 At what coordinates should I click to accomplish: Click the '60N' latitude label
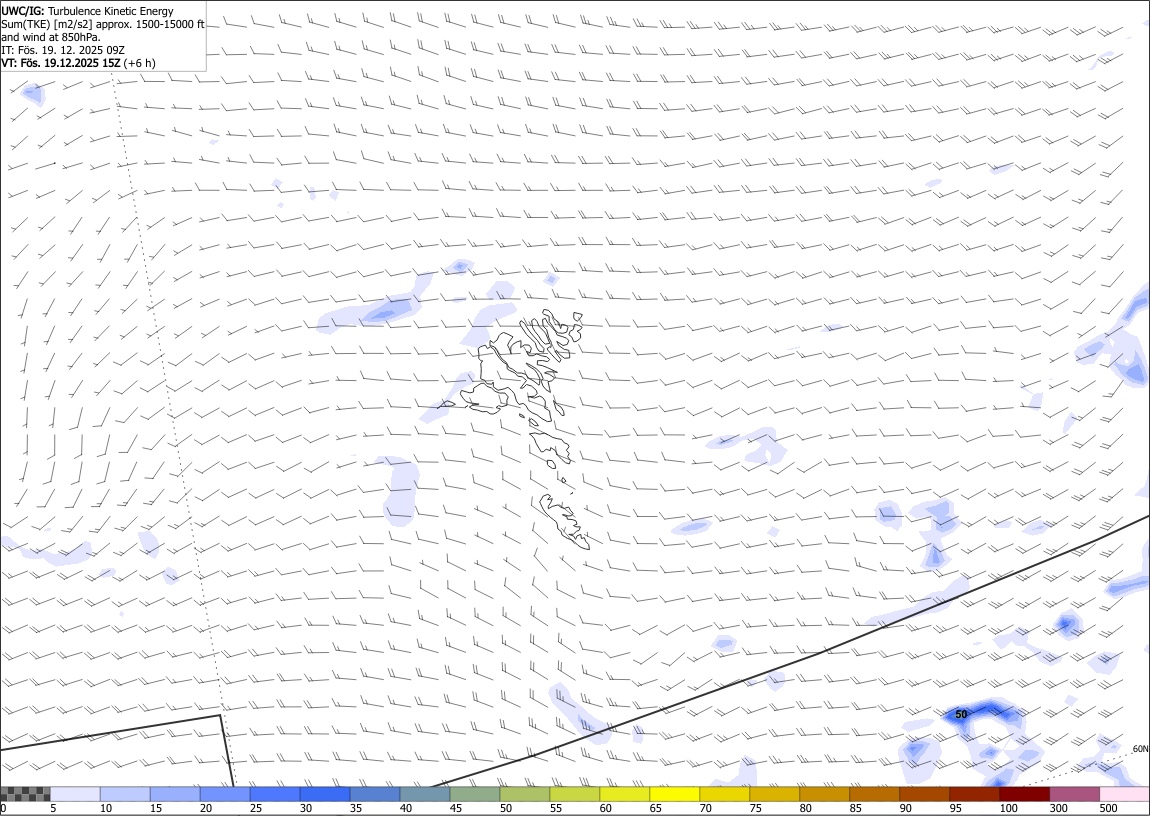(1140, 749)
